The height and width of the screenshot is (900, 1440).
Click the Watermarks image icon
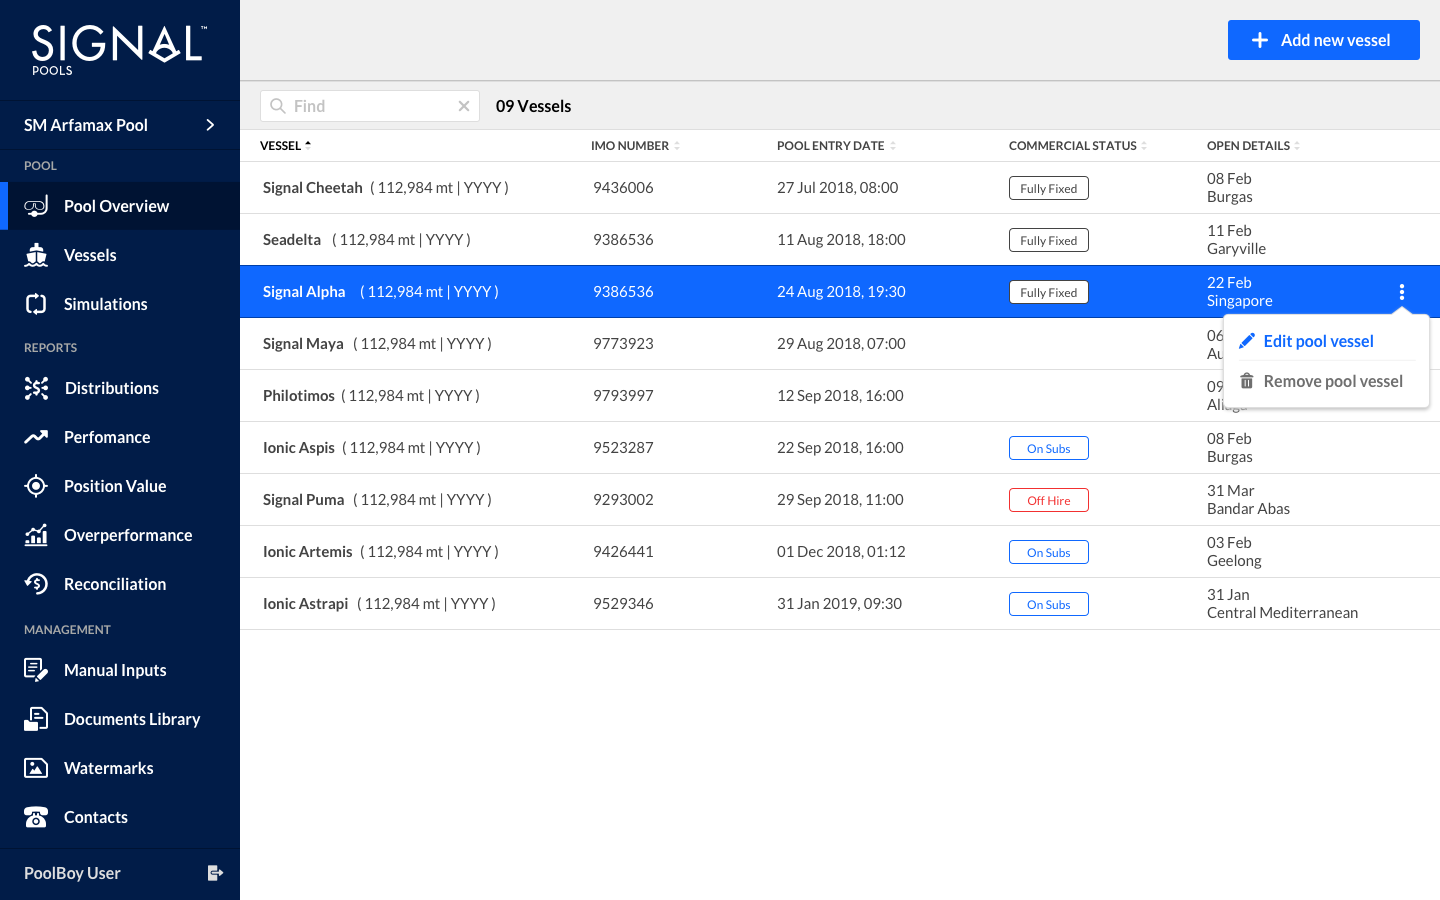[36, 768]
